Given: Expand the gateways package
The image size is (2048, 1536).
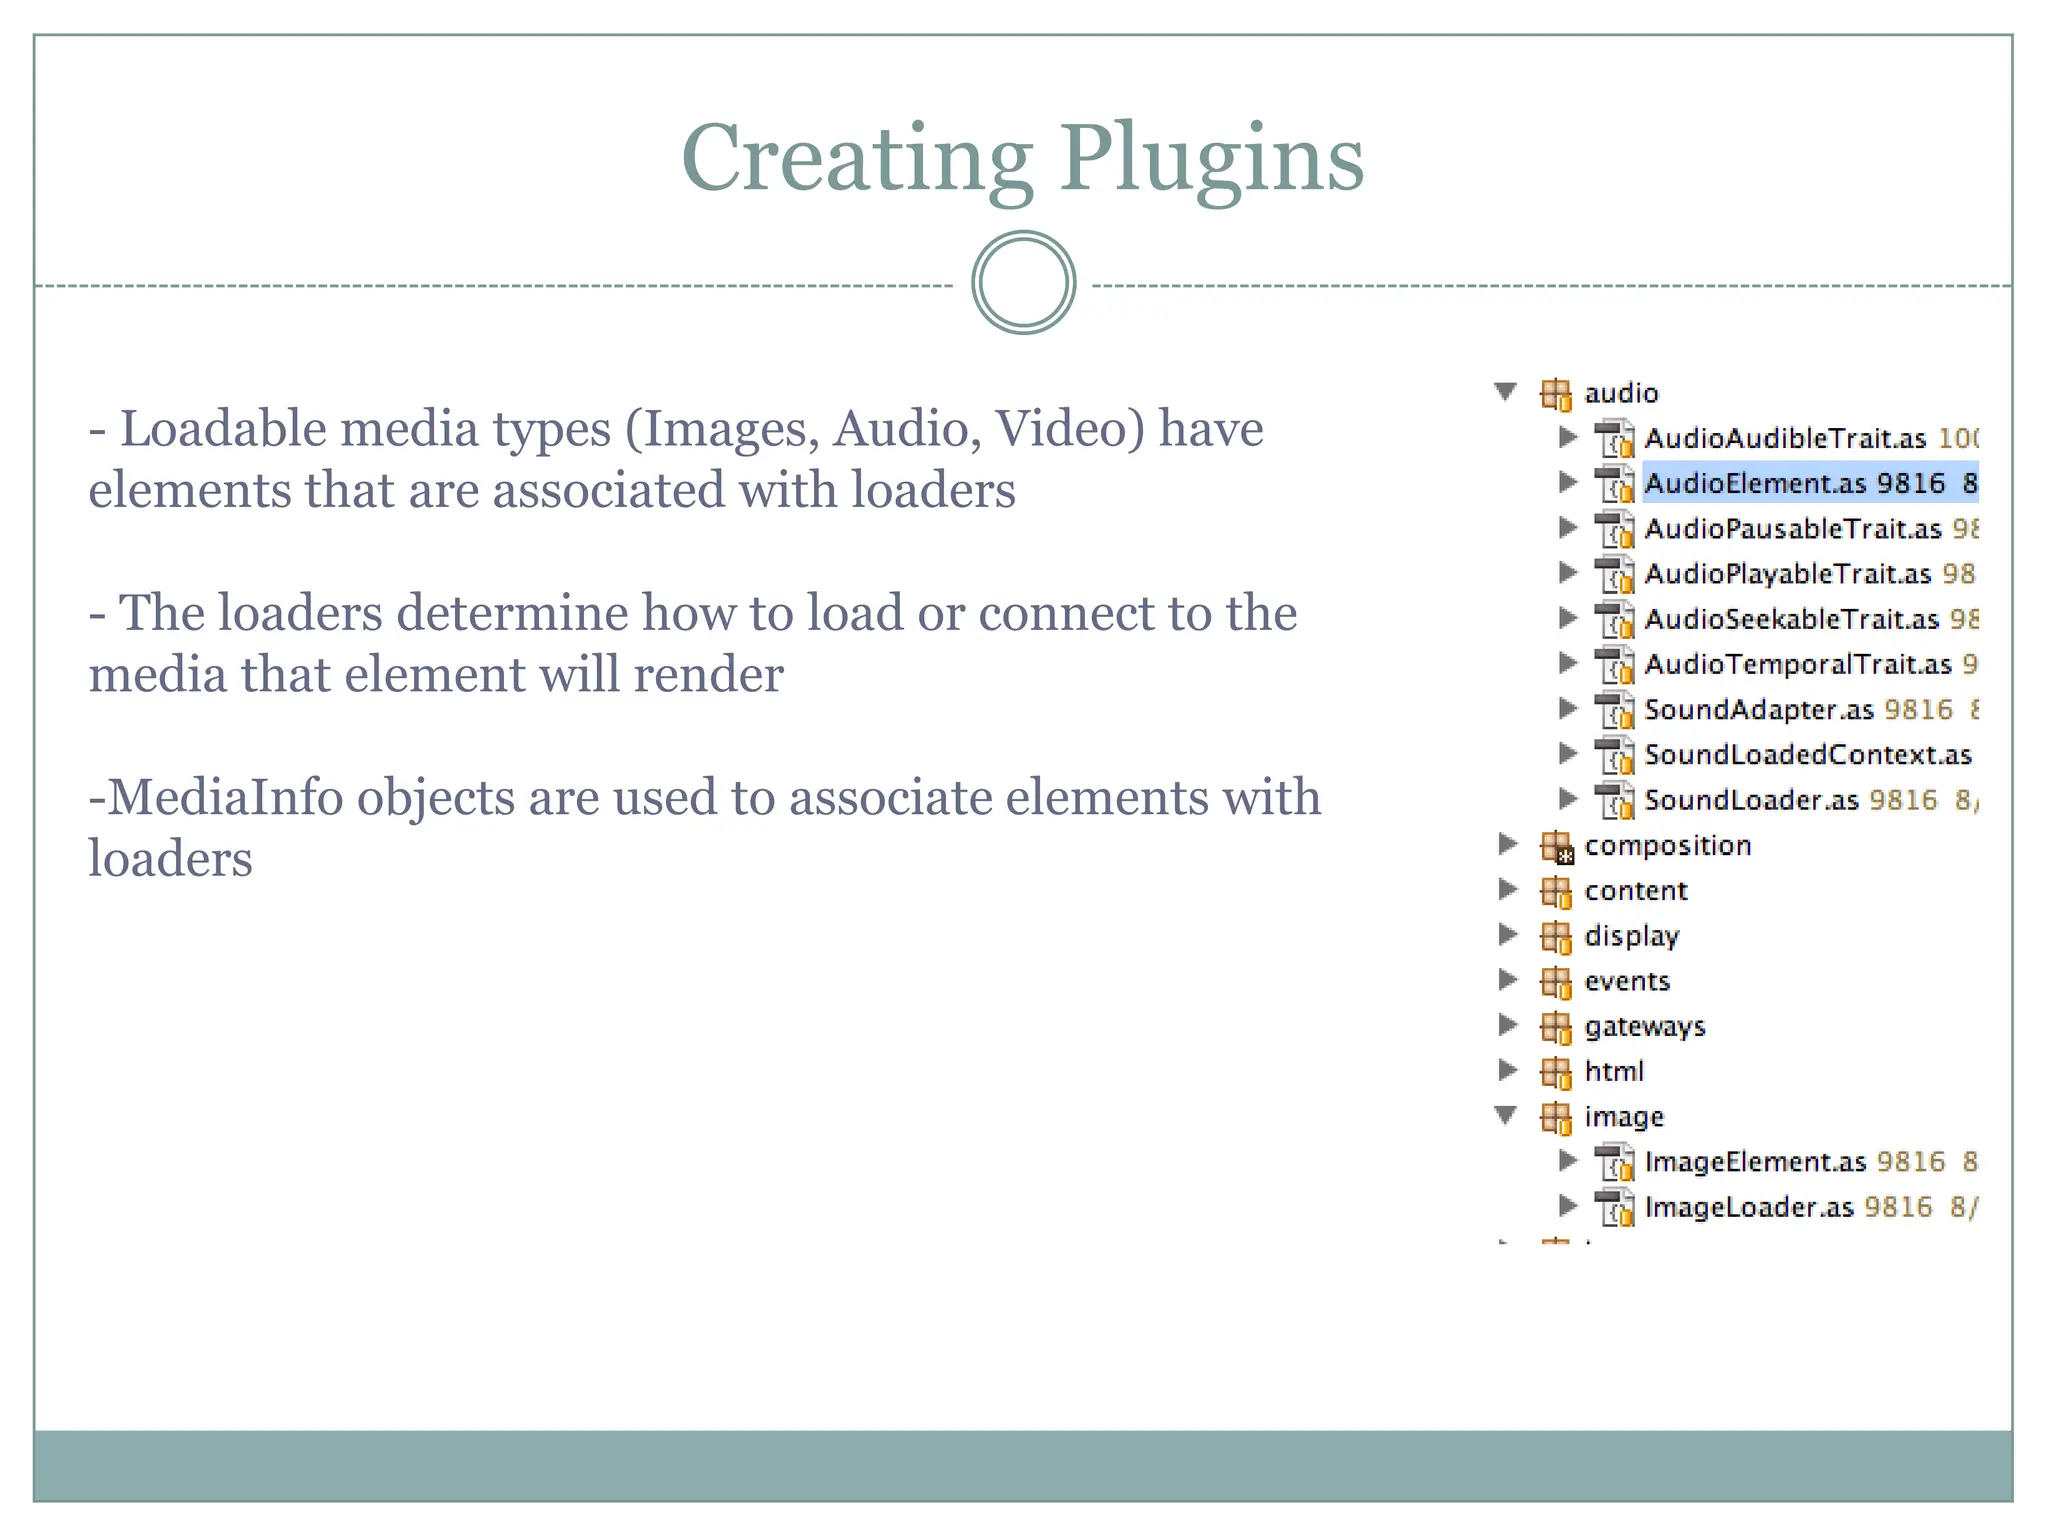Looking at the screenshot, I should click(1508, 1024).
